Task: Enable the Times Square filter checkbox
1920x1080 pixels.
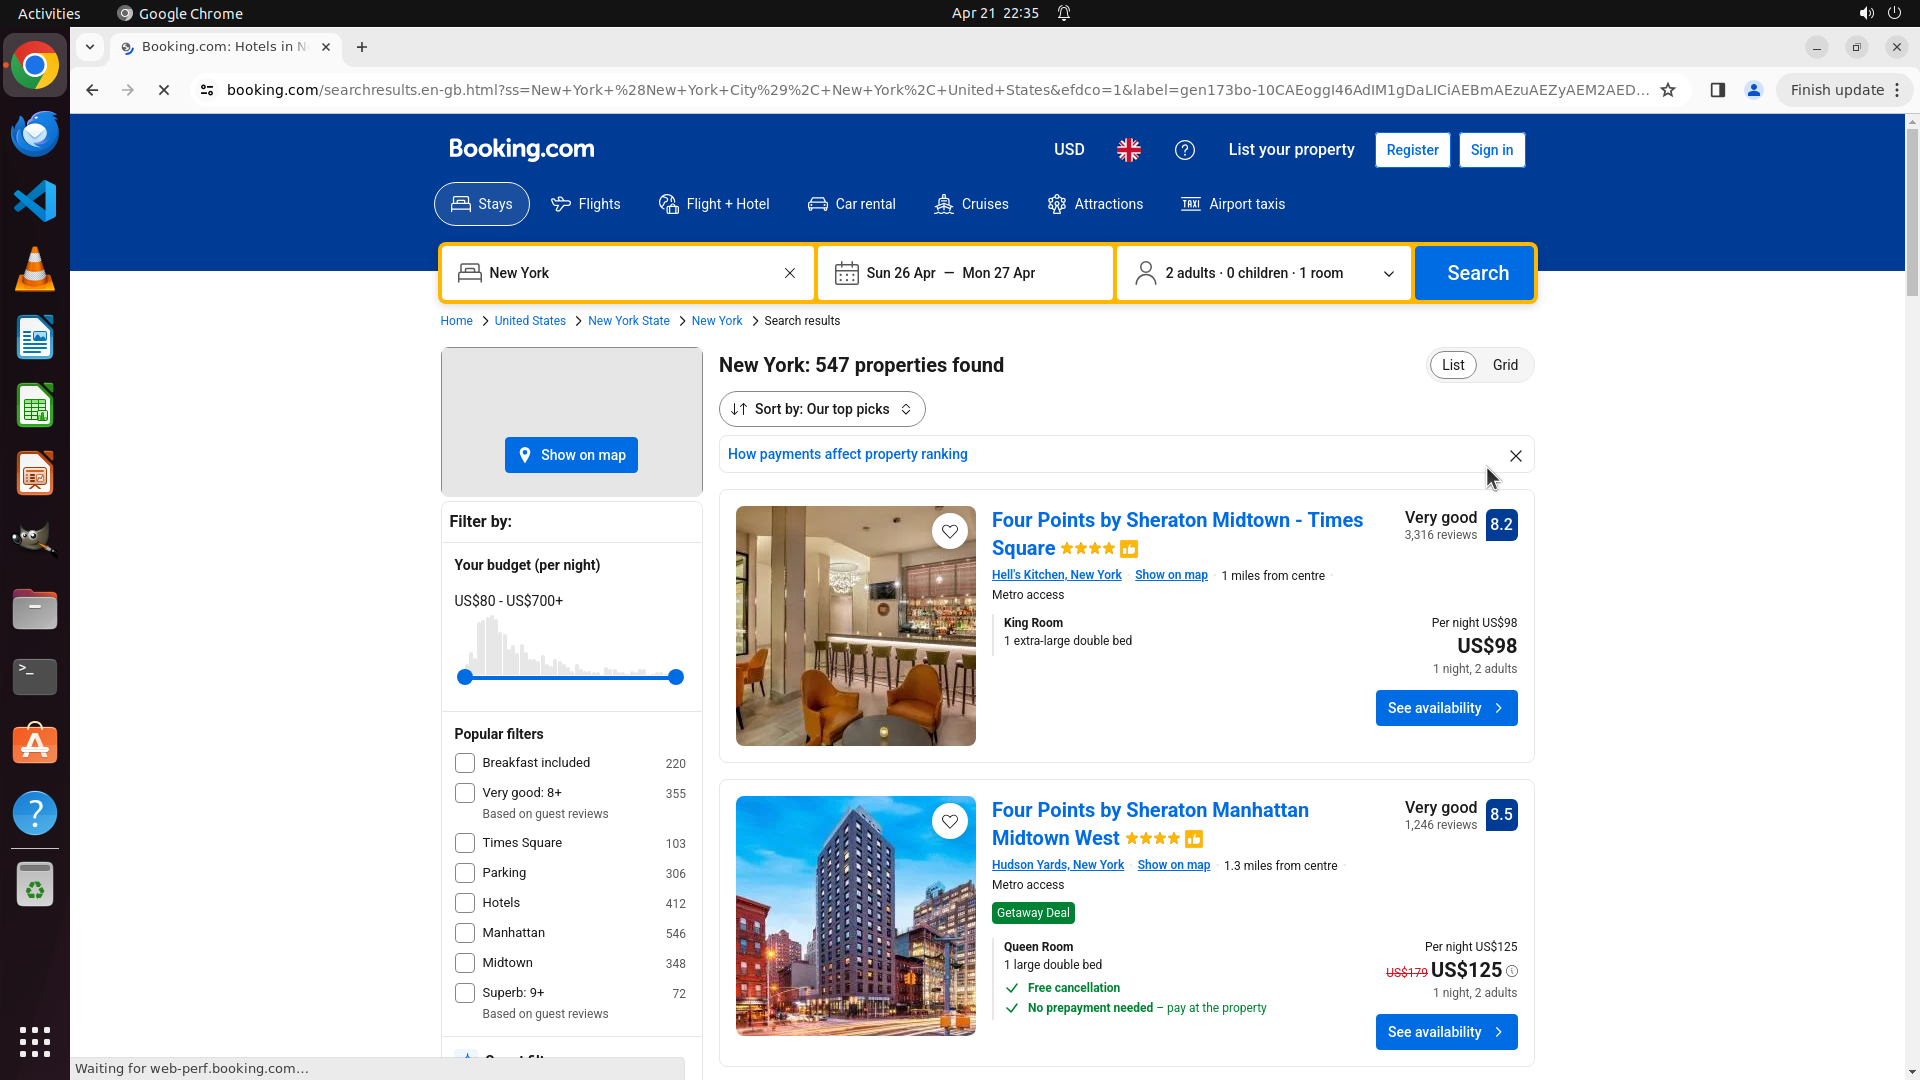Action: (x=464, y=843)
